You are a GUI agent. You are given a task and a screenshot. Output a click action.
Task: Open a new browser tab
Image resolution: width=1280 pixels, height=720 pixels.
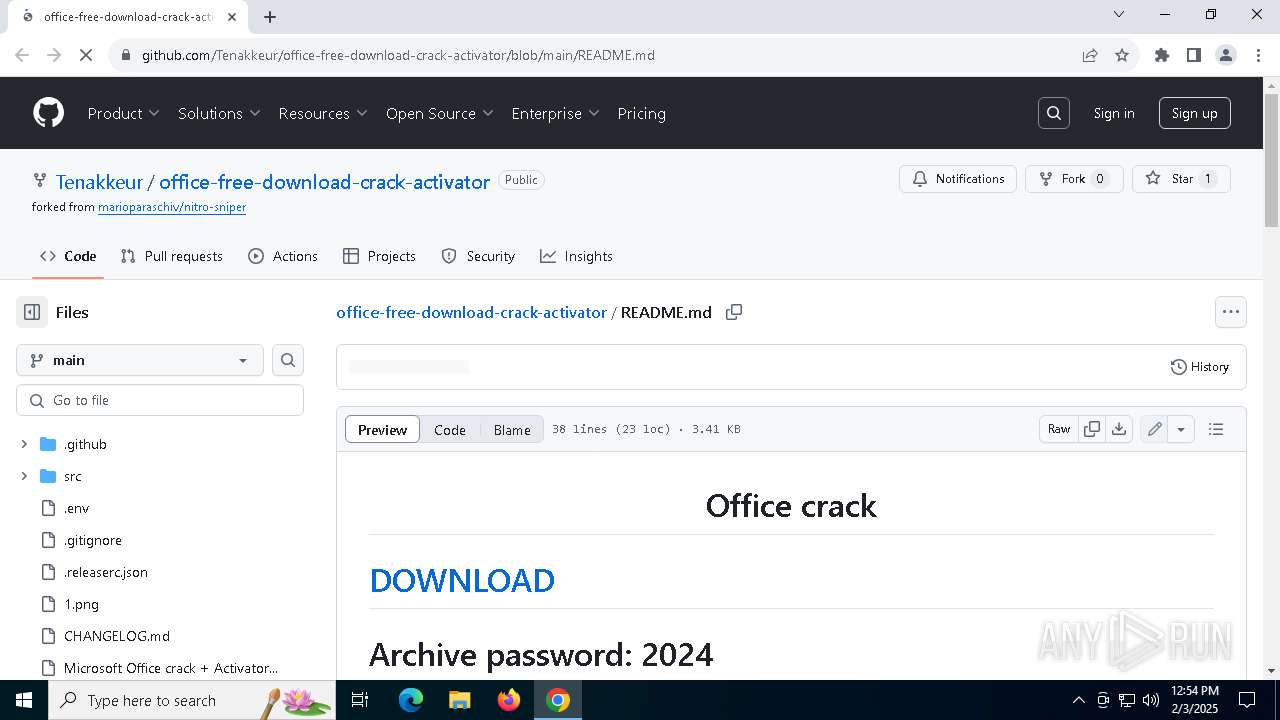pos(270,16)
